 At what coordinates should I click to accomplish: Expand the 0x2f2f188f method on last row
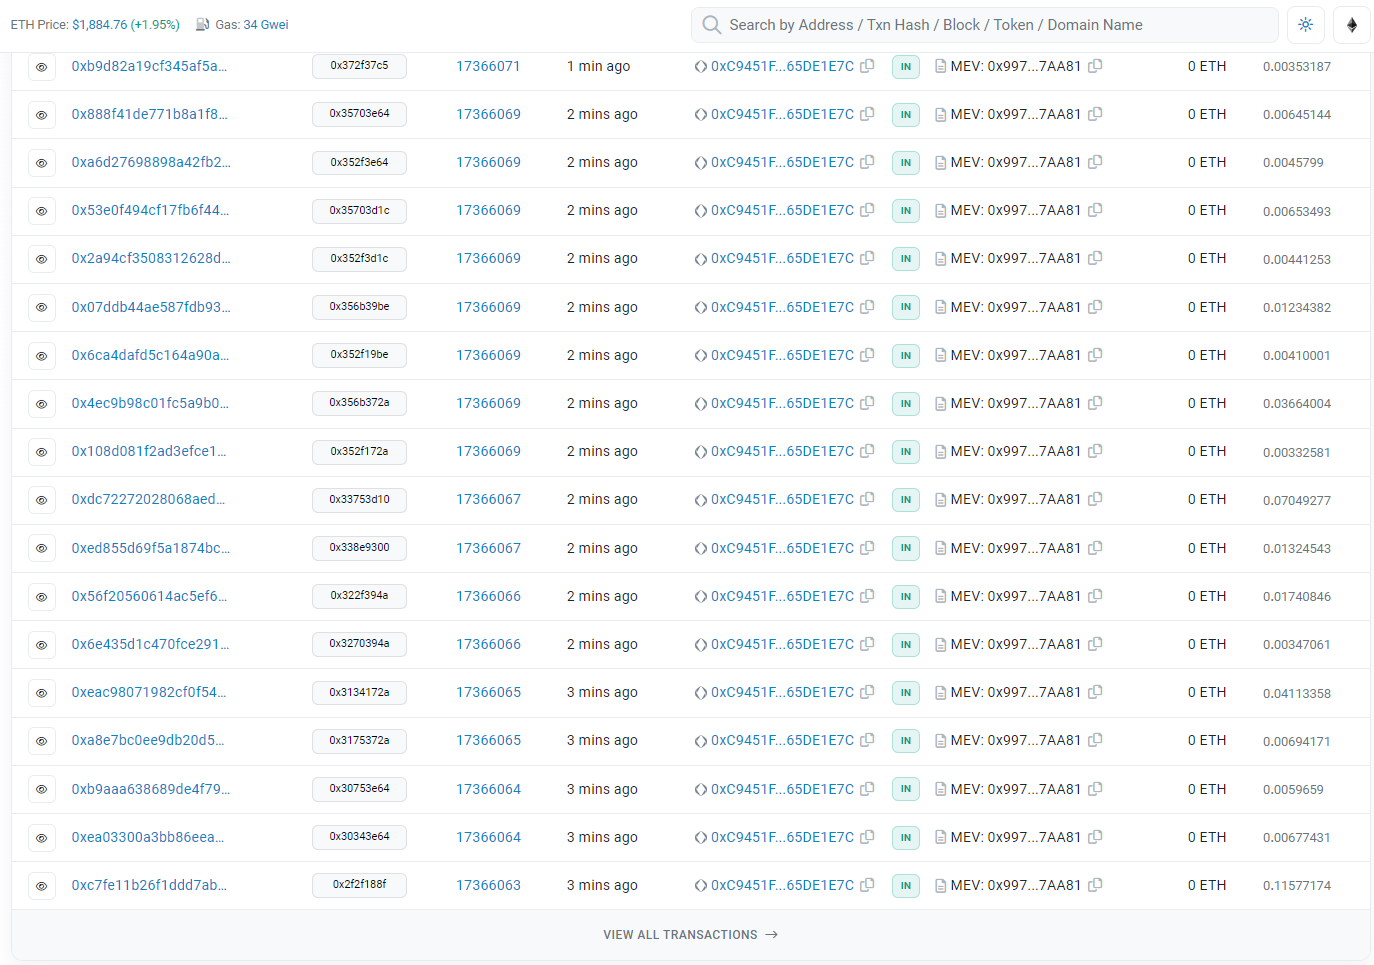(x=359, y=884)
